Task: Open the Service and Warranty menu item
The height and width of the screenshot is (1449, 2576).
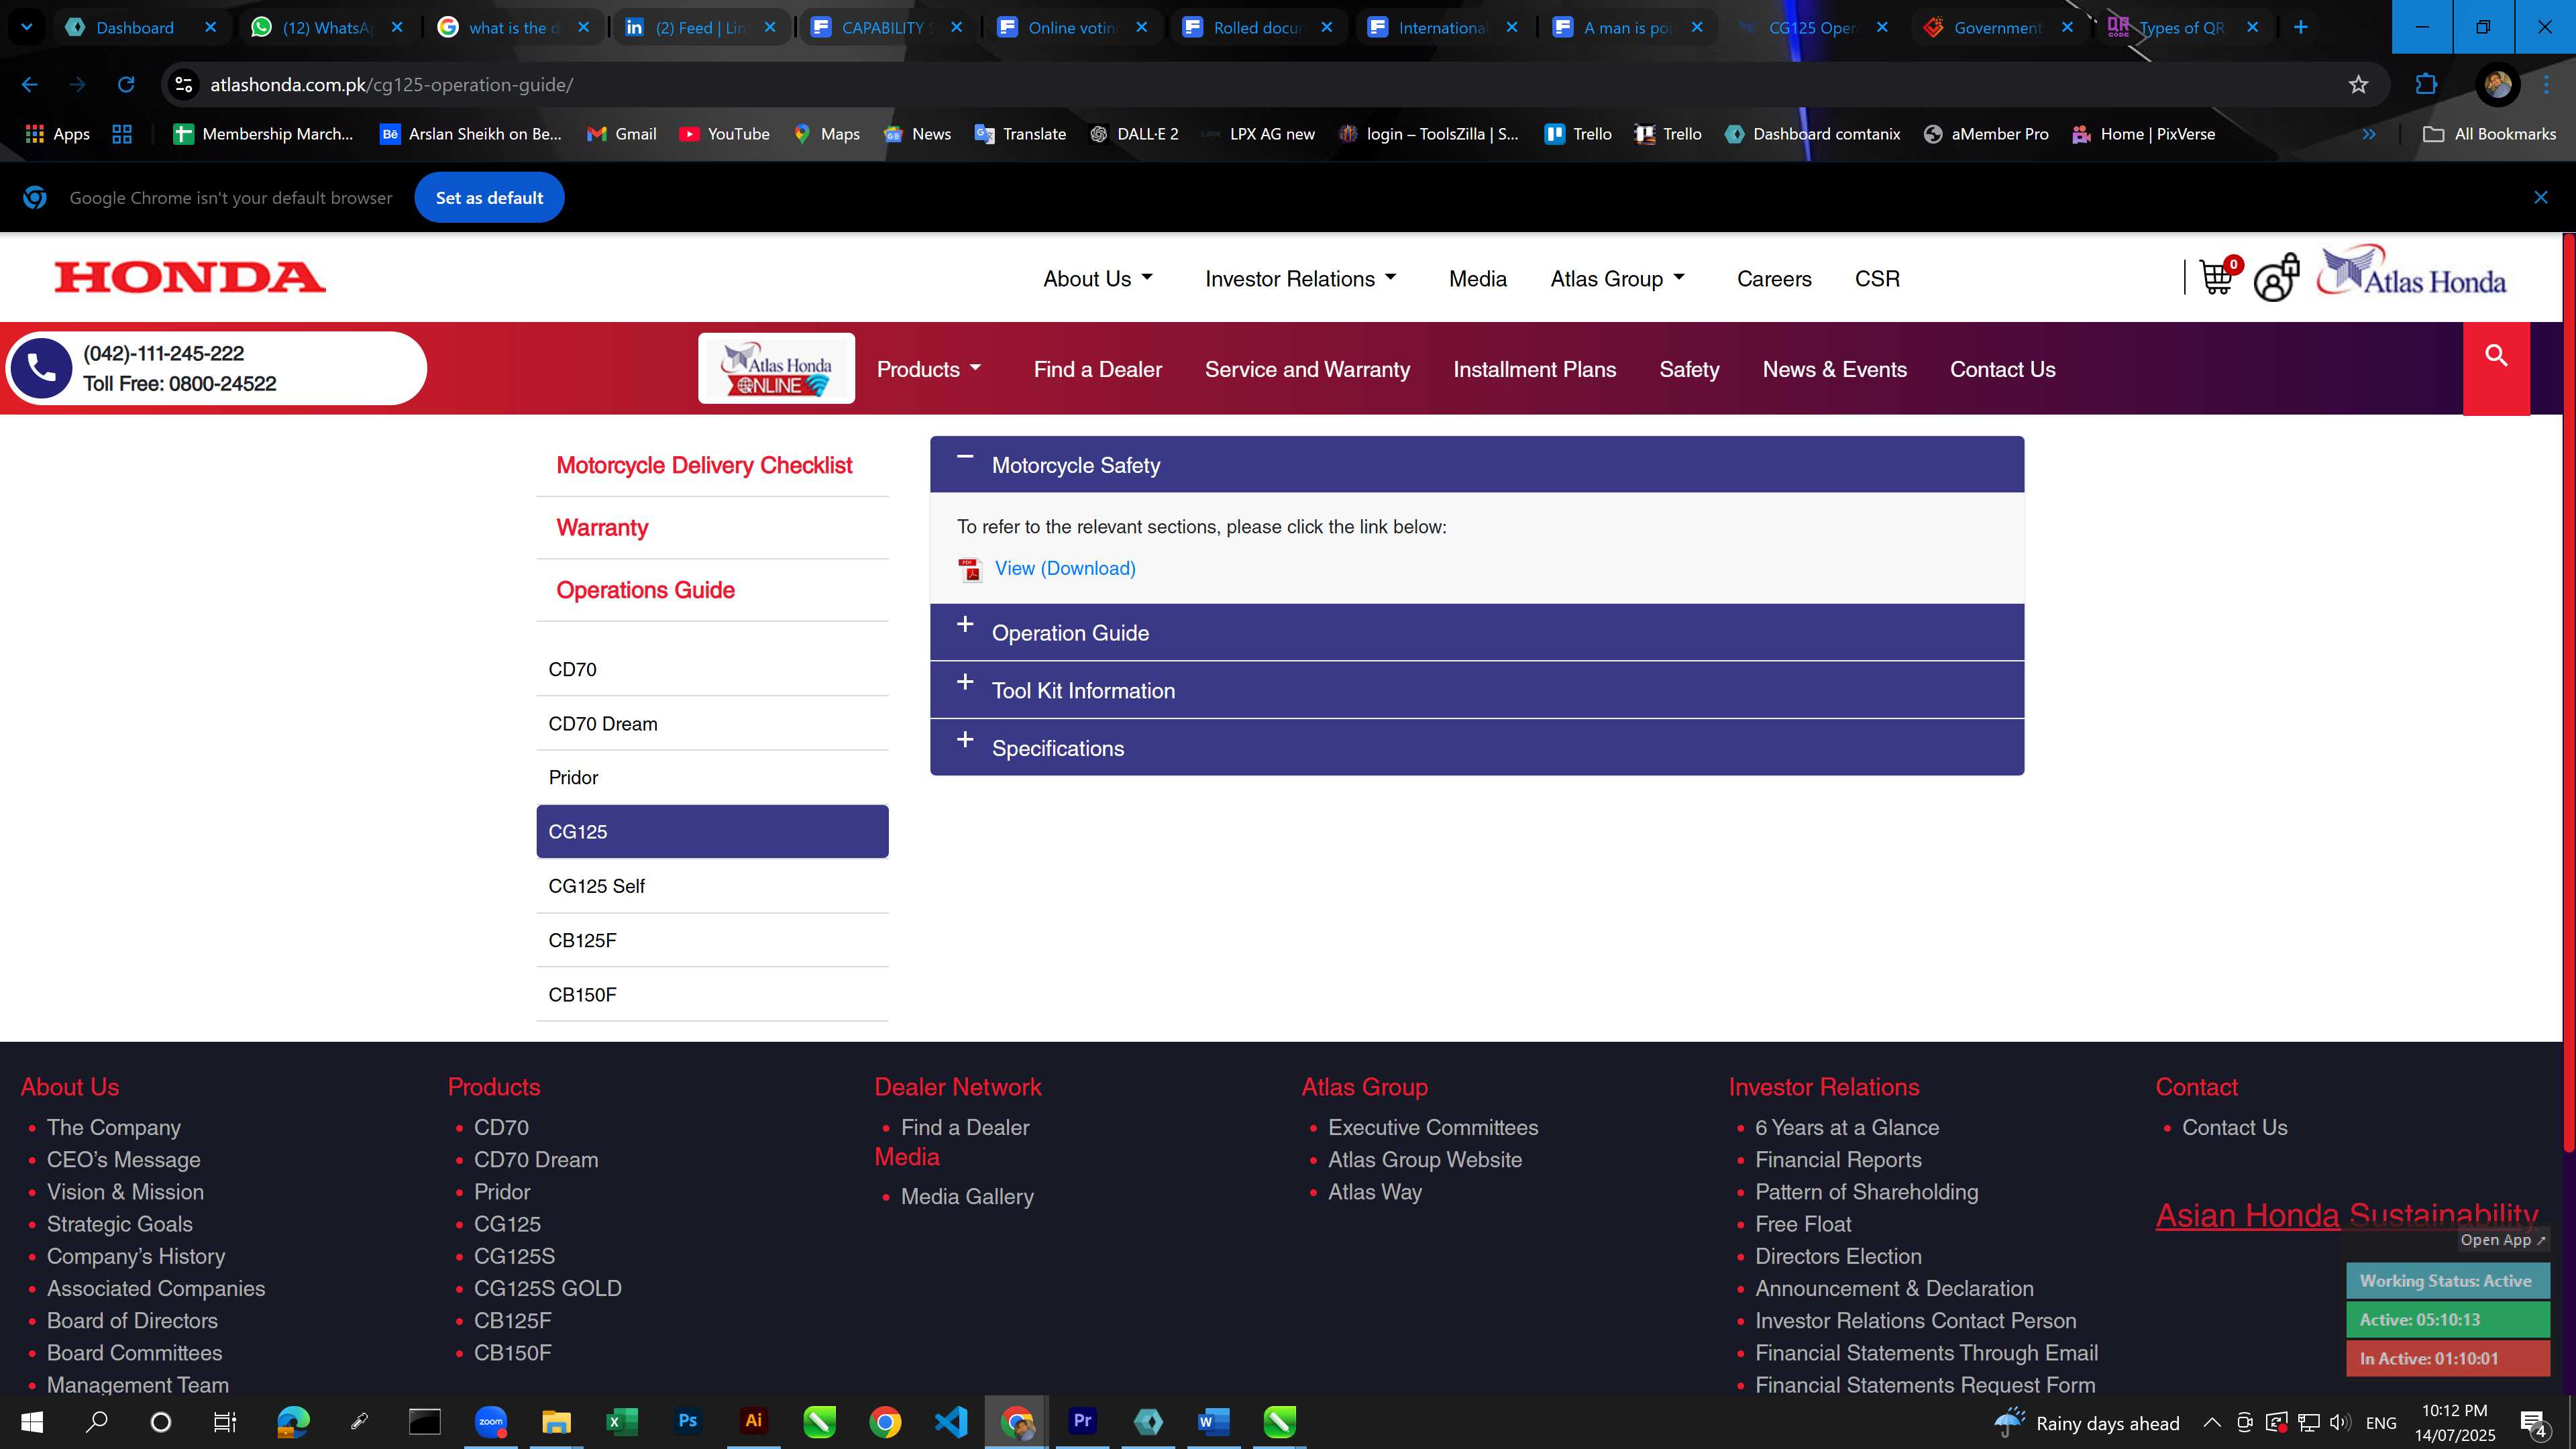Action: pyautogui.click(x=1307, y=369)
